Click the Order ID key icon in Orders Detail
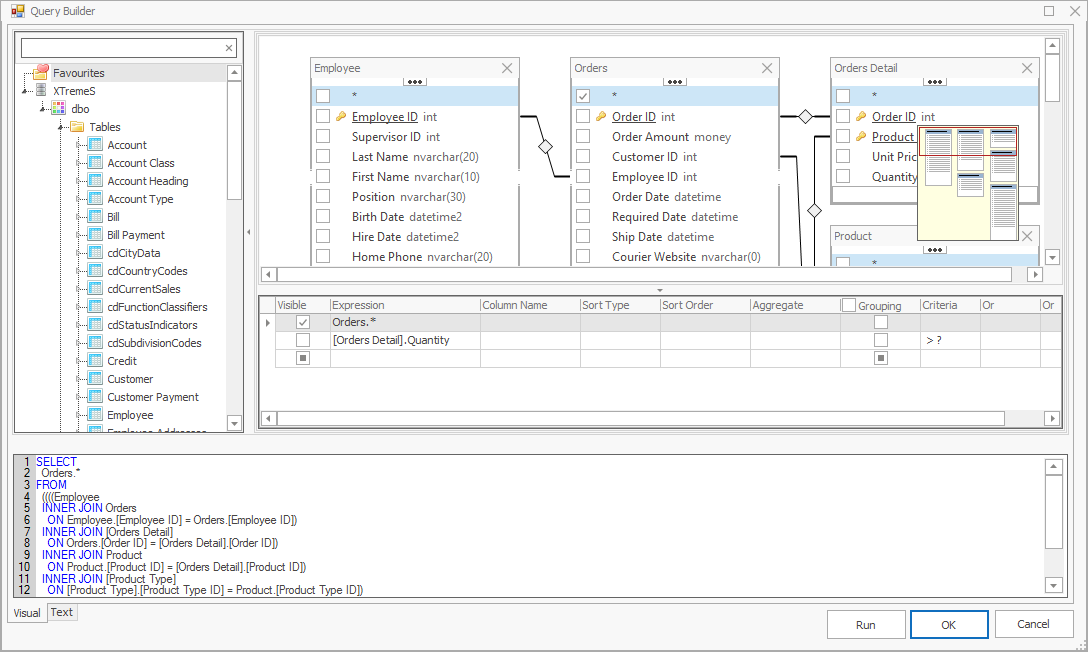The width and height of the screenshot is (1088, 652). 861,117
